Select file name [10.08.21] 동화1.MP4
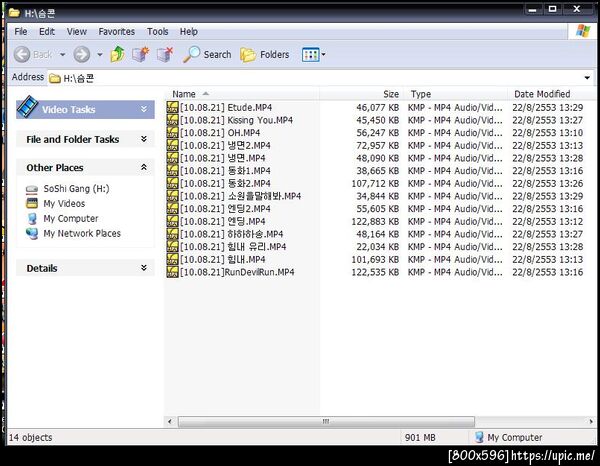 click(x=225, y=170)
